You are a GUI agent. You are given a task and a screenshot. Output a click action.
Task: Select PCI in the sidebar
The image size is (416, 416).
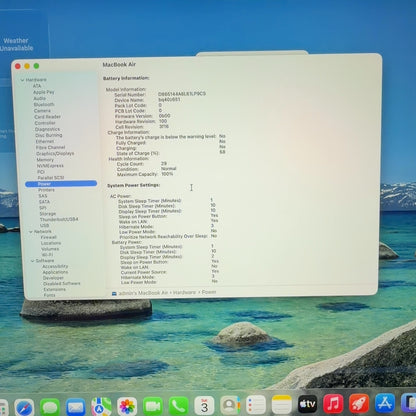point(41,172)
